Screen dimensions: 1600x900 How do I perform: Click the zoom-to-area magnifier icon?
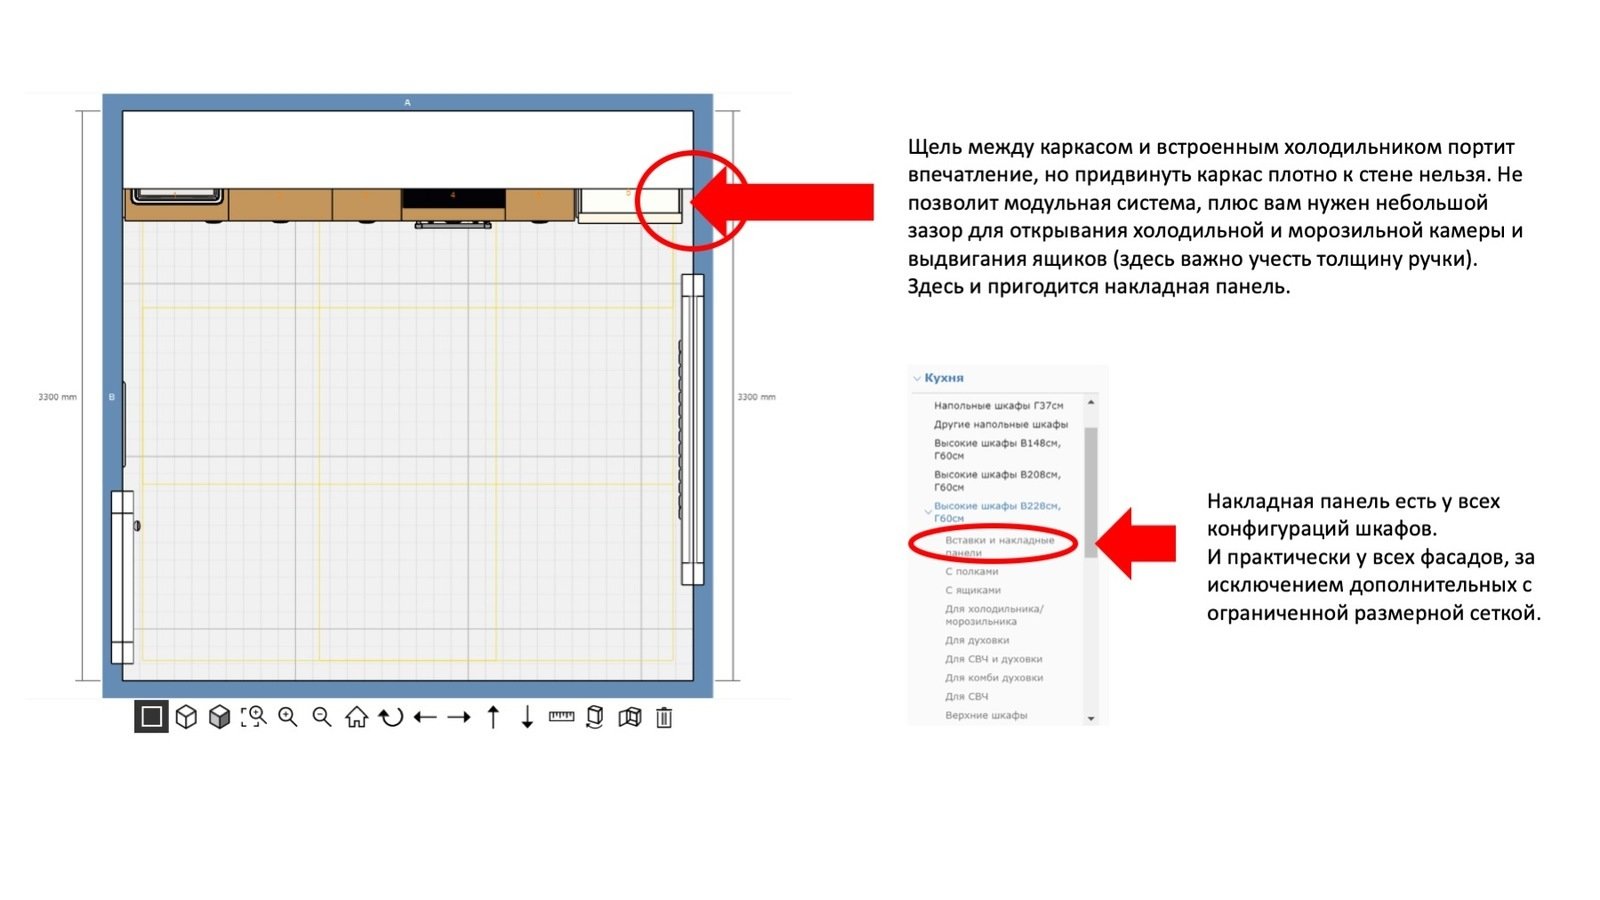254,717
